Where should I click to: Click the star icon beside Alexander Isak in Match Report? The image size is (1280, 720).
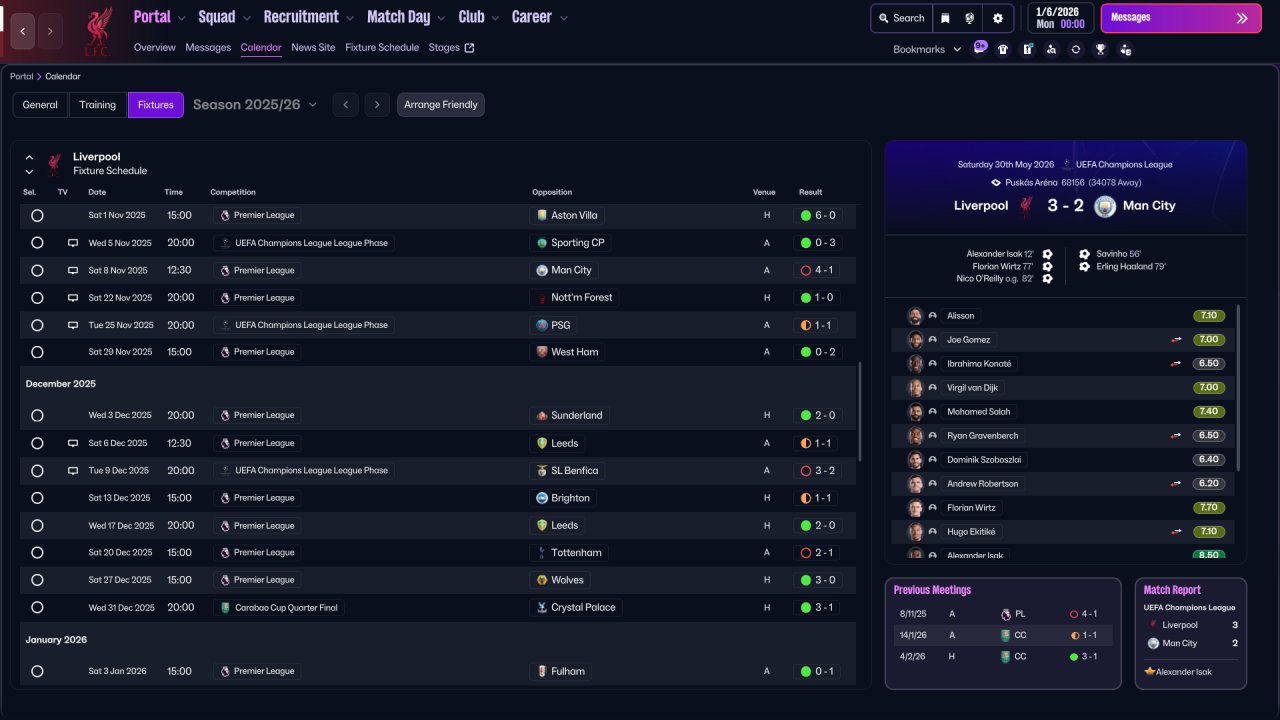(x=1150, y=672)
